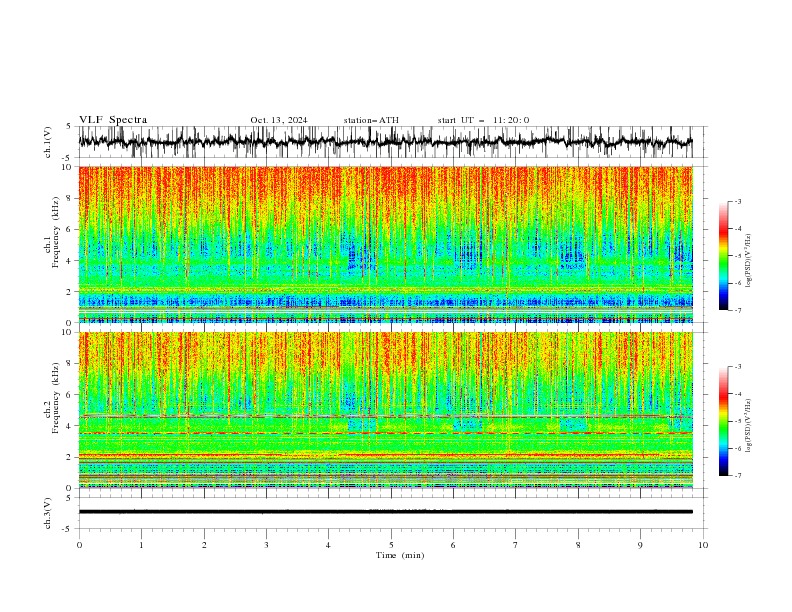Click the "5" tick on the time axis
This screenshot has height=612, width=792.
pos(391,545)
